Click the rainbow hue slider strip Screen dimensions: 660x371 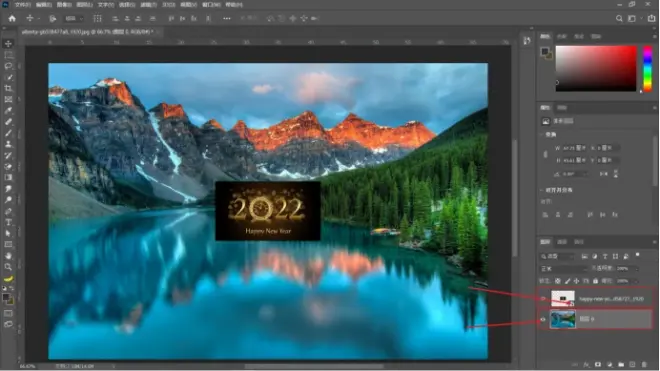648,68
